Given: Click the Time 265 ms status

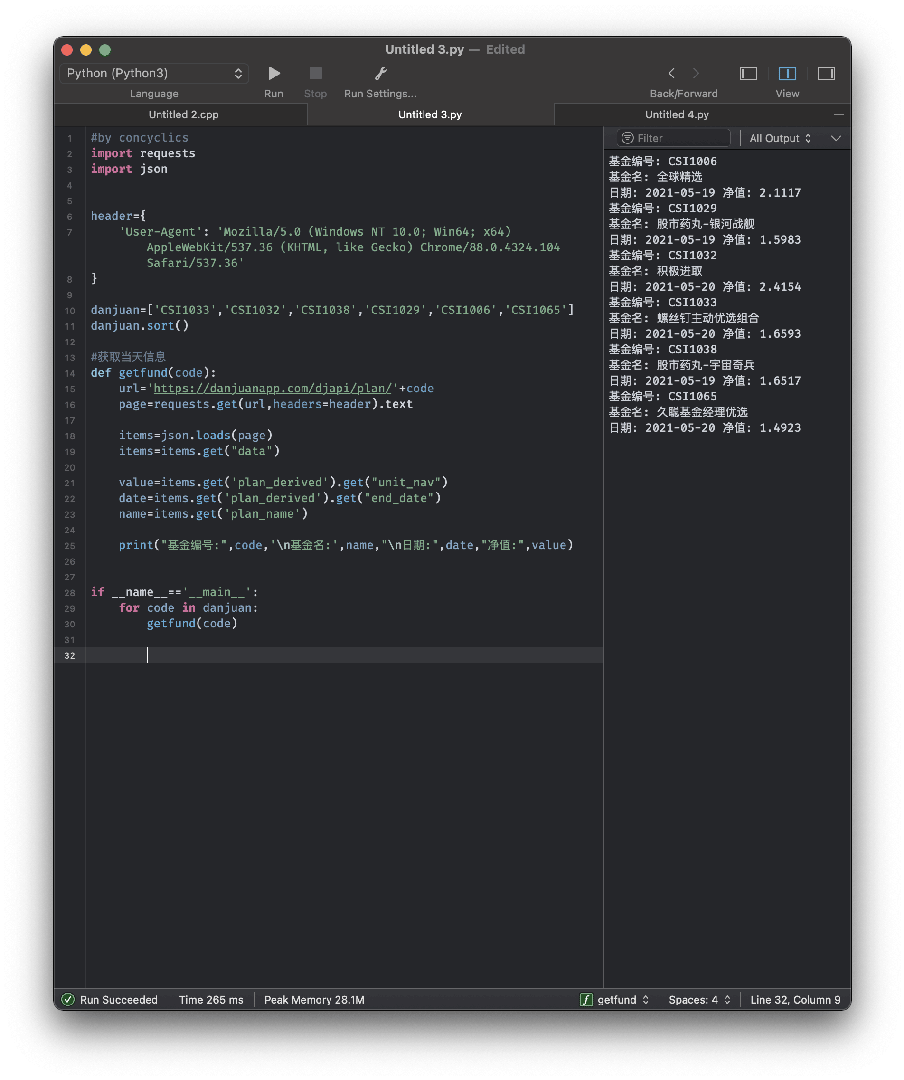Looking at the screenshot, I should point(211,1000).
